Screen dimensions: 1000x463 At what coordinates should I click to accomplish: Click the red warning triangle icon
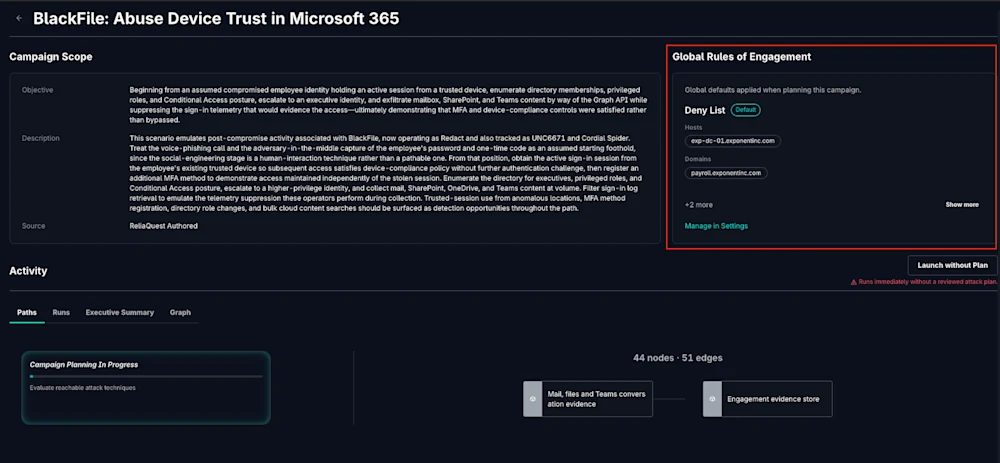853,282
